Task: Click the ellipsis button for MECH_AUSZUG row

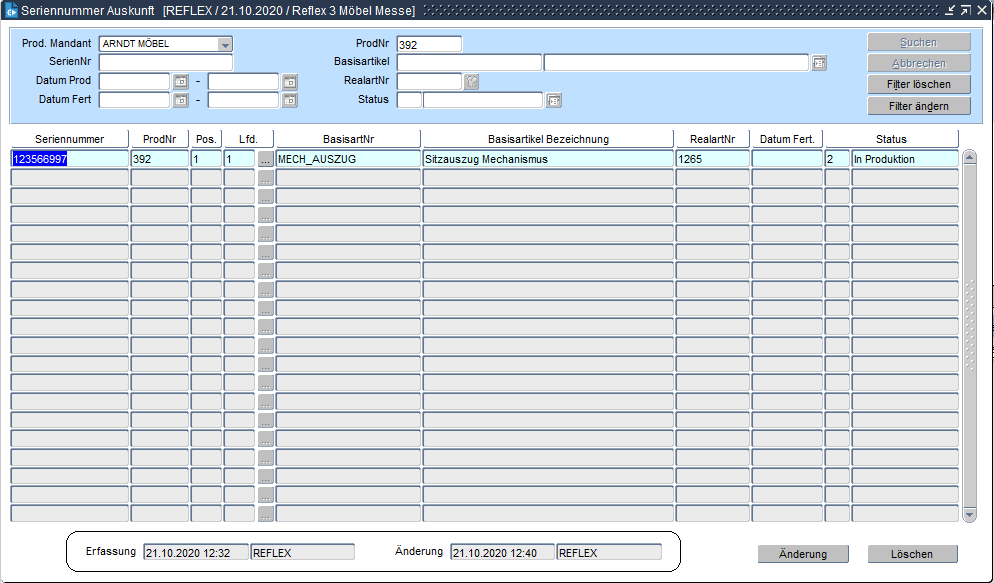Action: coord(265,159)
